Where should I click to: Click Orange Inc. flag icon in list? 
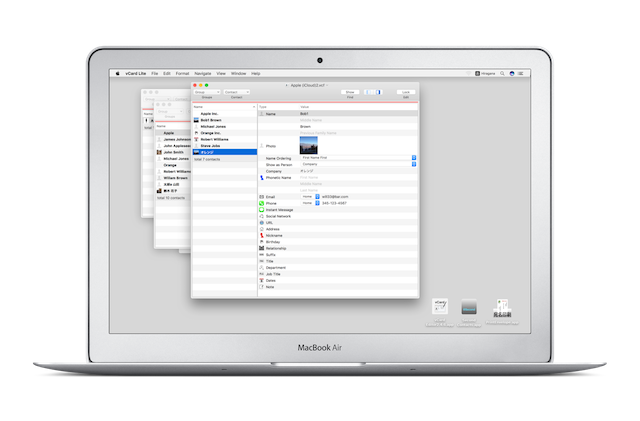click(x=196, y=133)
